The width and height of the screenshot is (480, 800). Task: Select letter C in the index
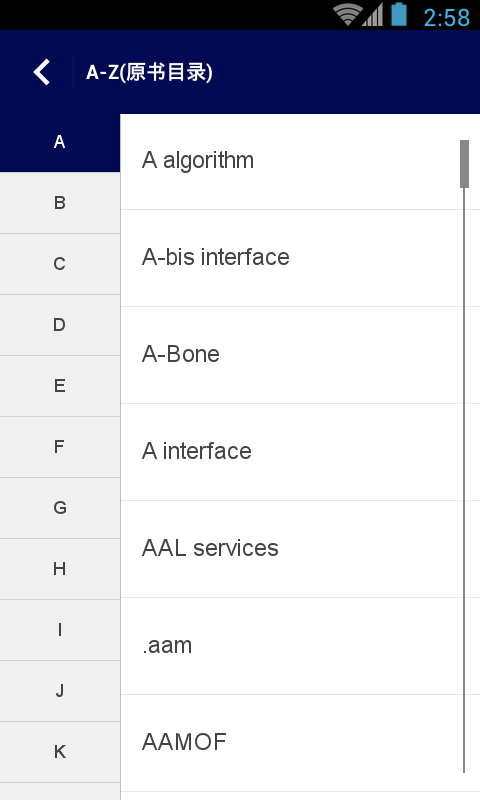coord(60,264)
